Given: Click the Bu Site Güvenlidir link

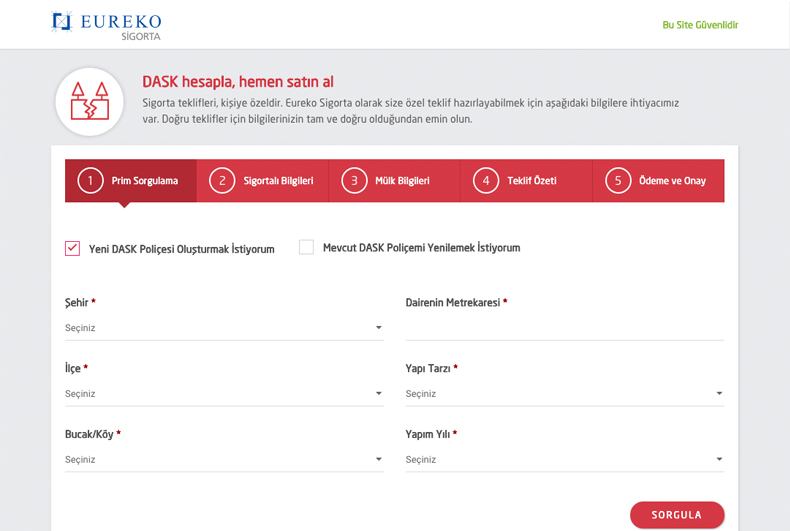Looking at the screenshot, I should [700, 25].
